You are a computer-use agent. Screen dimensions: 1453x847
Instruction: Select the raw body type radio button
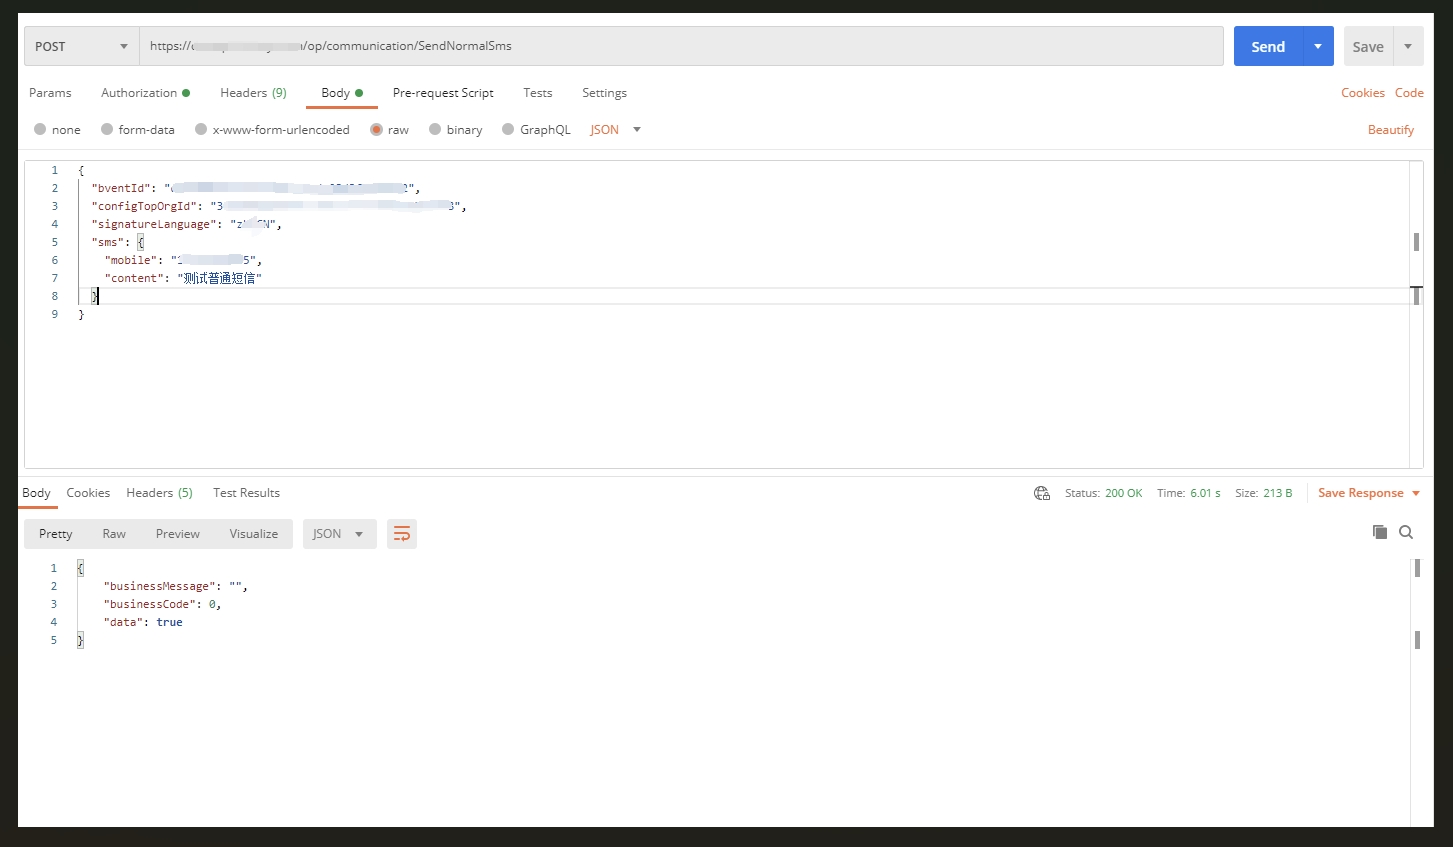point(377,130)
